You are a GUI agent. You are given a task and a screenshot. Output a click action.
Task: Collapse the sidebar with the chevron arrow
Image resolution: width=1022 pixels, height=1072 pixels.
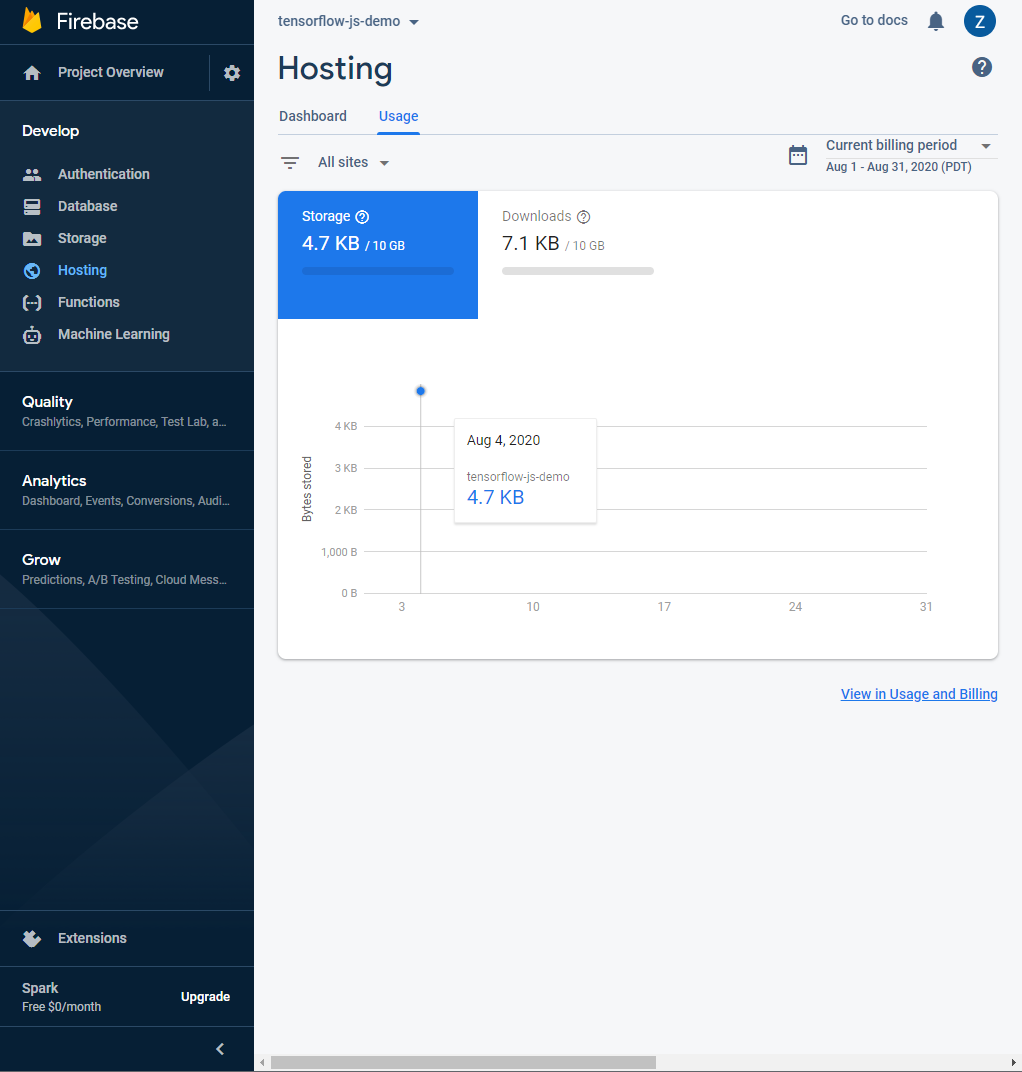(x=220, y=1049)
